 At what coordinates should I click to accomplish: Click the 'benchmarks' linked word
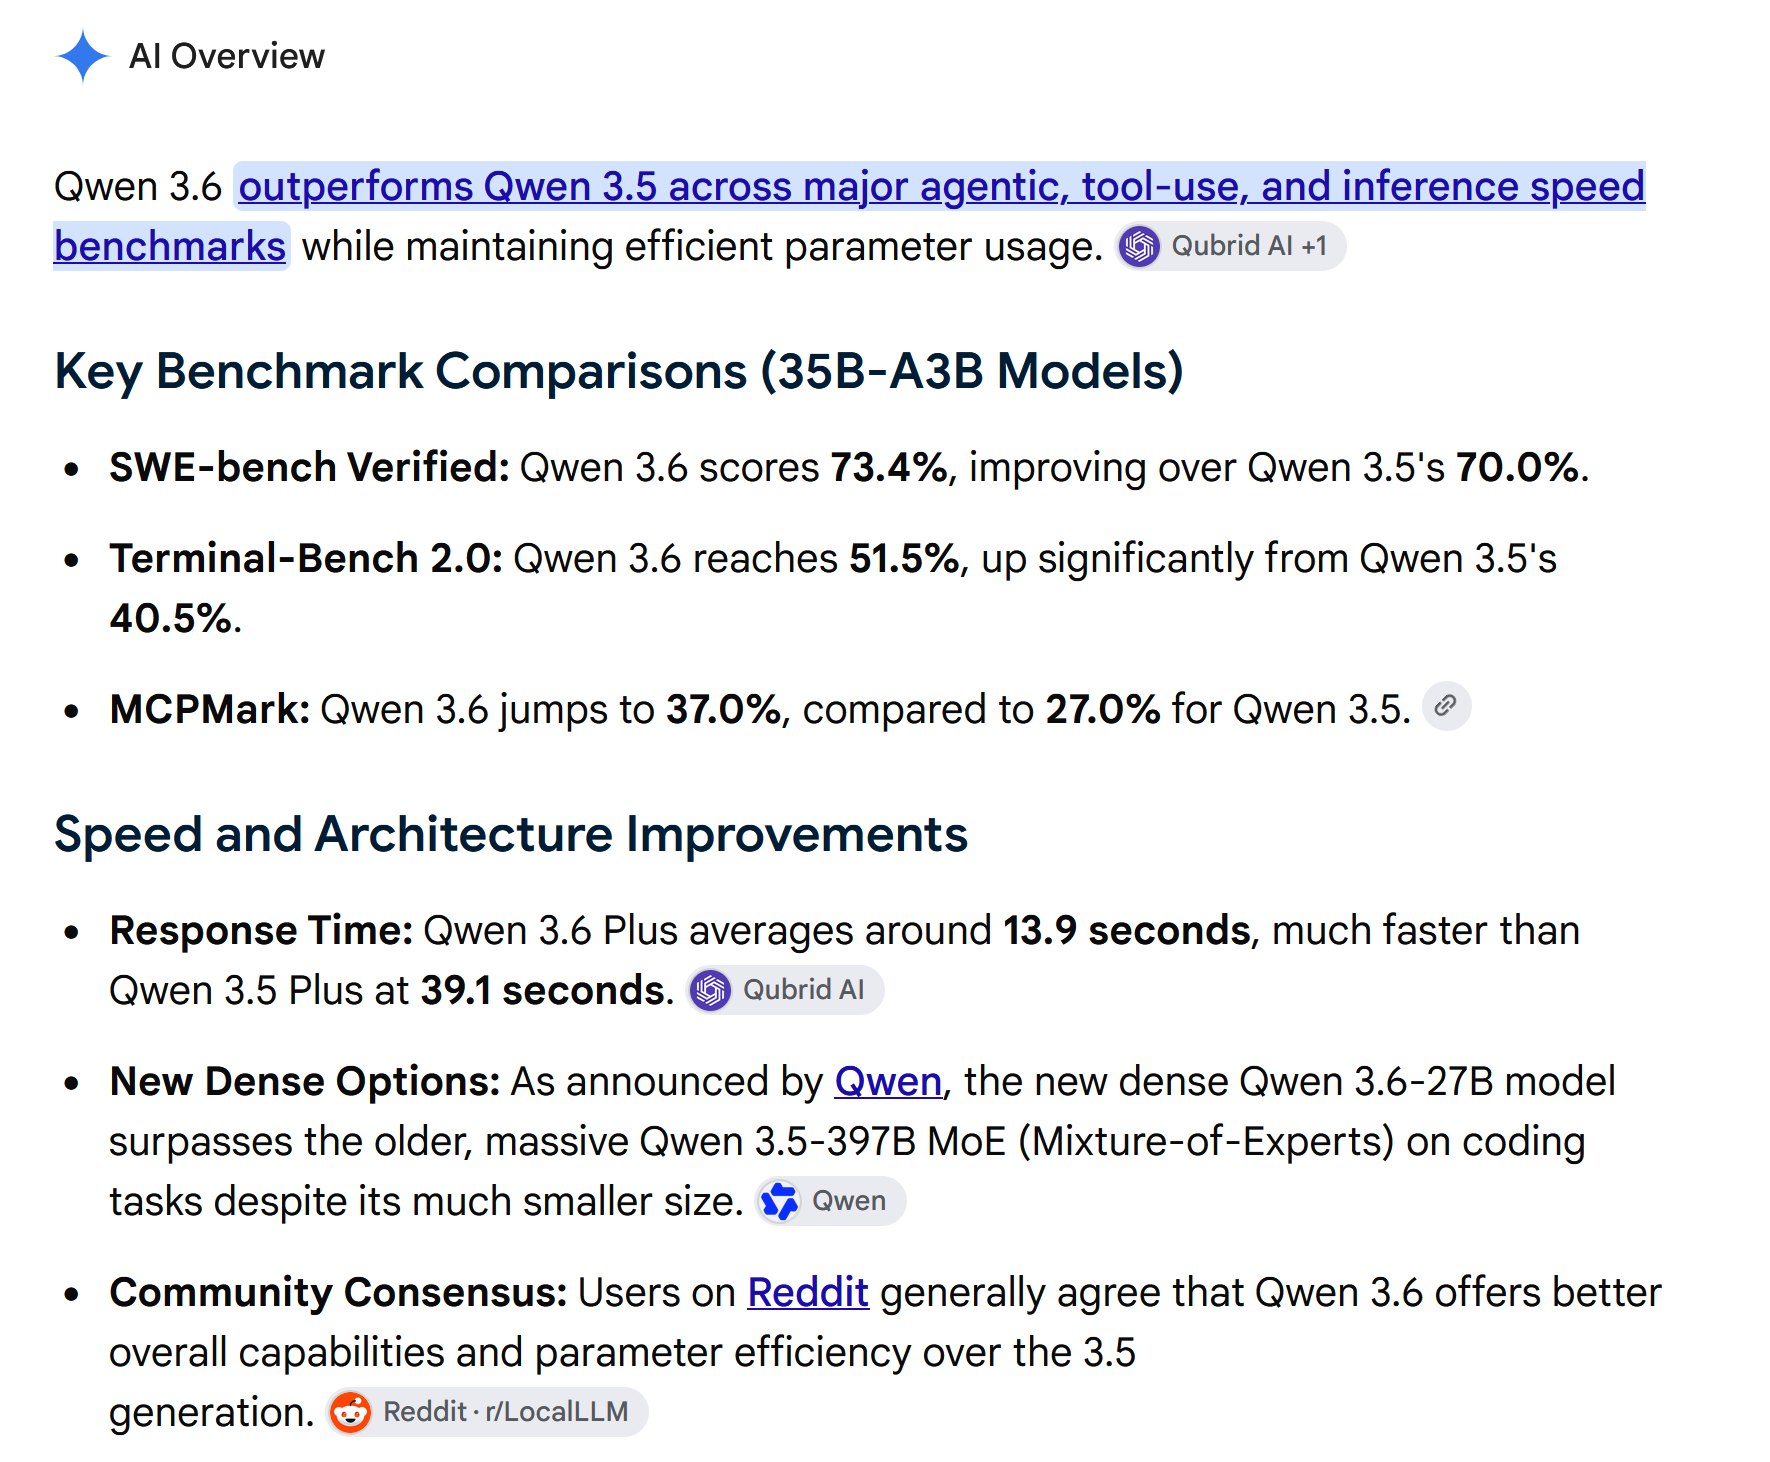(x=170, y=247)
